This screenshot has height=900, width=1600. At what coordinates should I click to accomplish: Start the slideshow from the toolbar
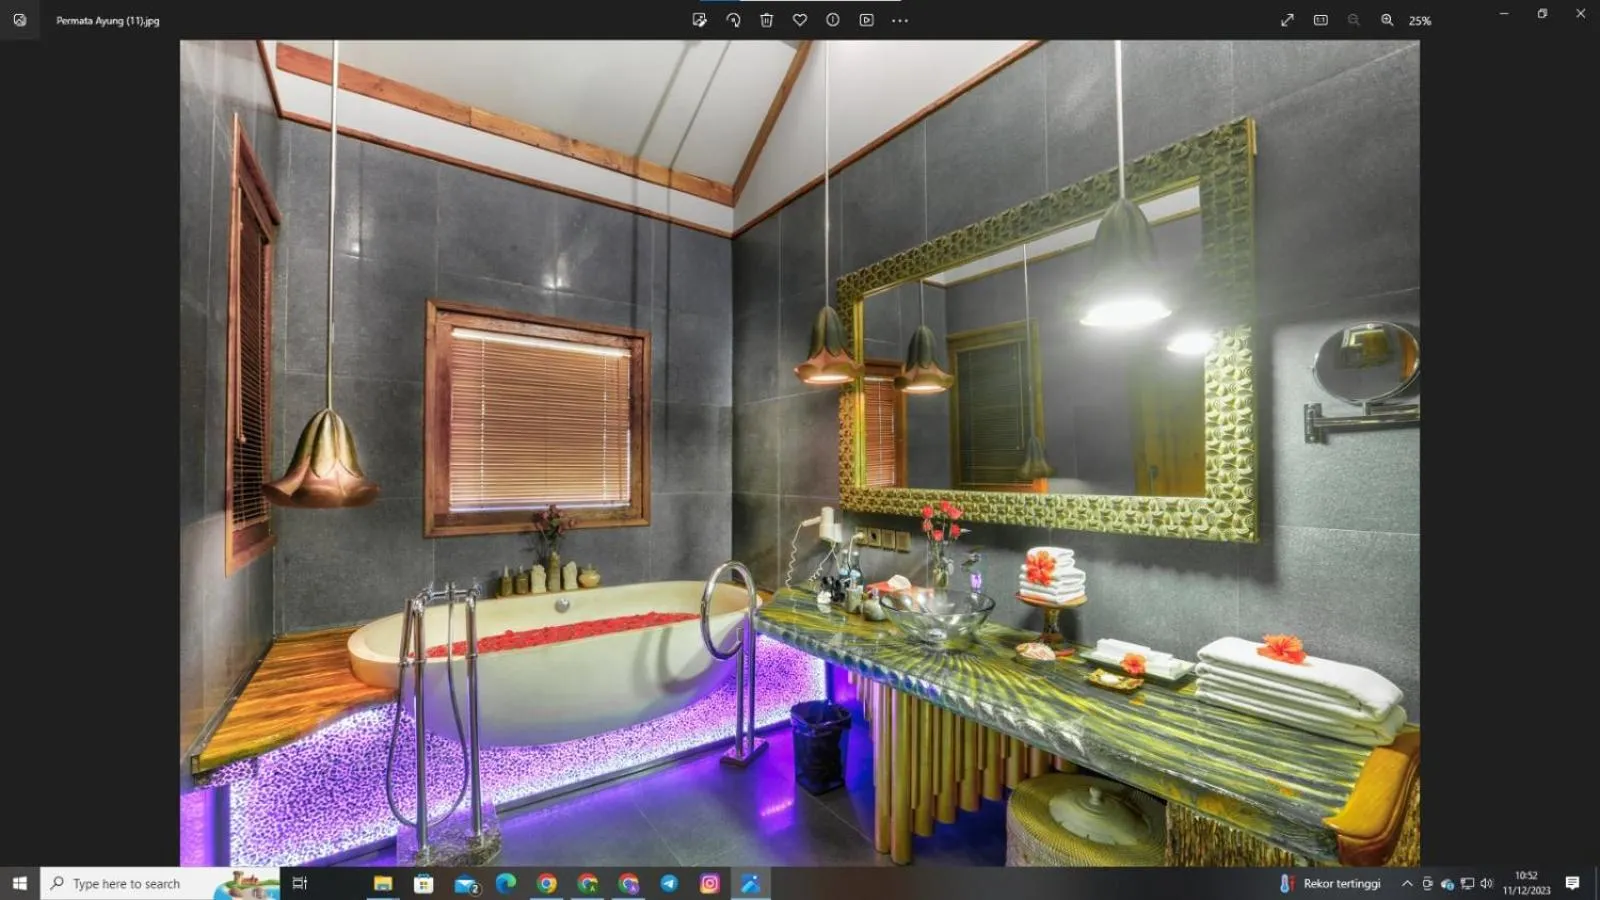[x=867, y=20]
